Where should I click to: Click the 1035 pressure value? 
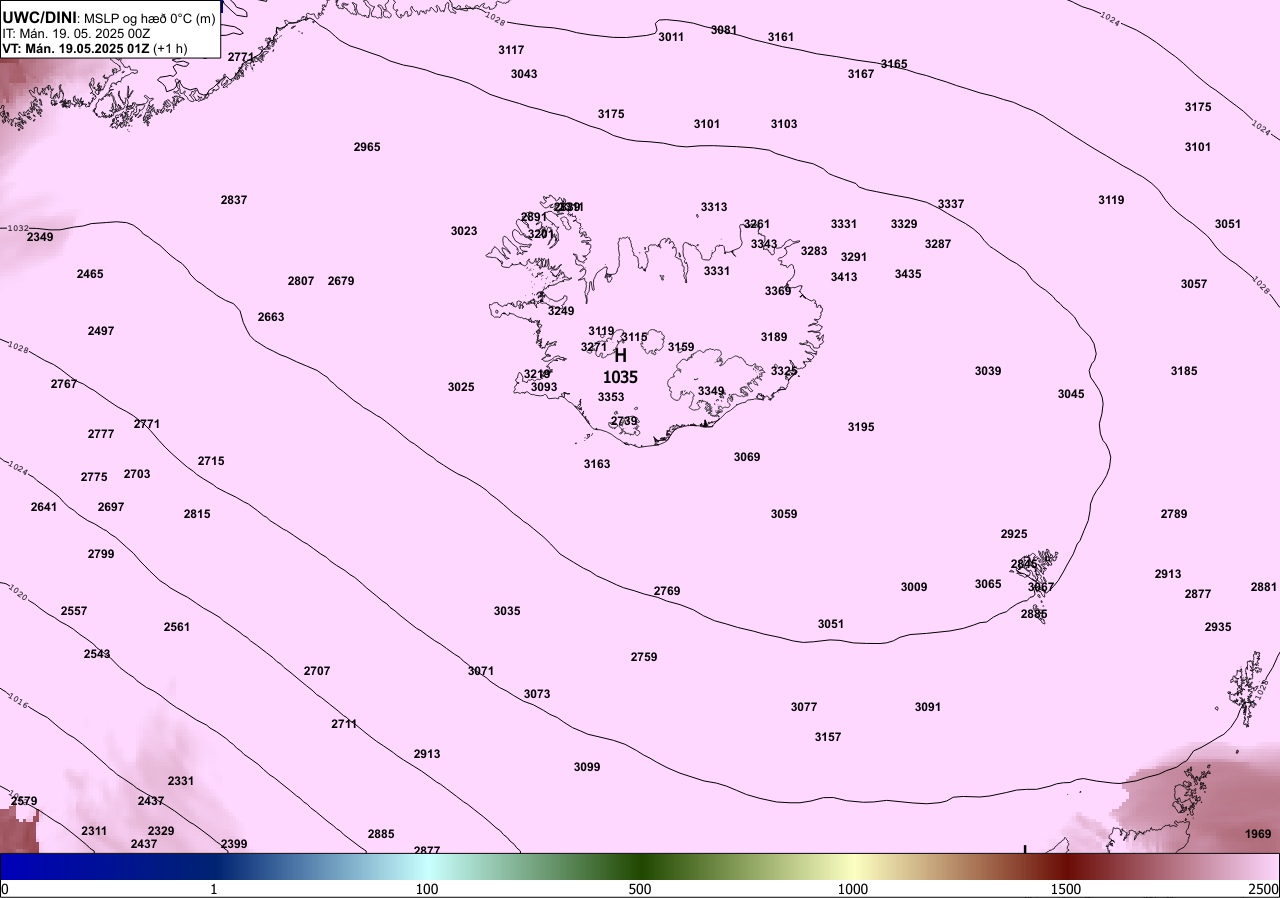[x=620, y=377]
